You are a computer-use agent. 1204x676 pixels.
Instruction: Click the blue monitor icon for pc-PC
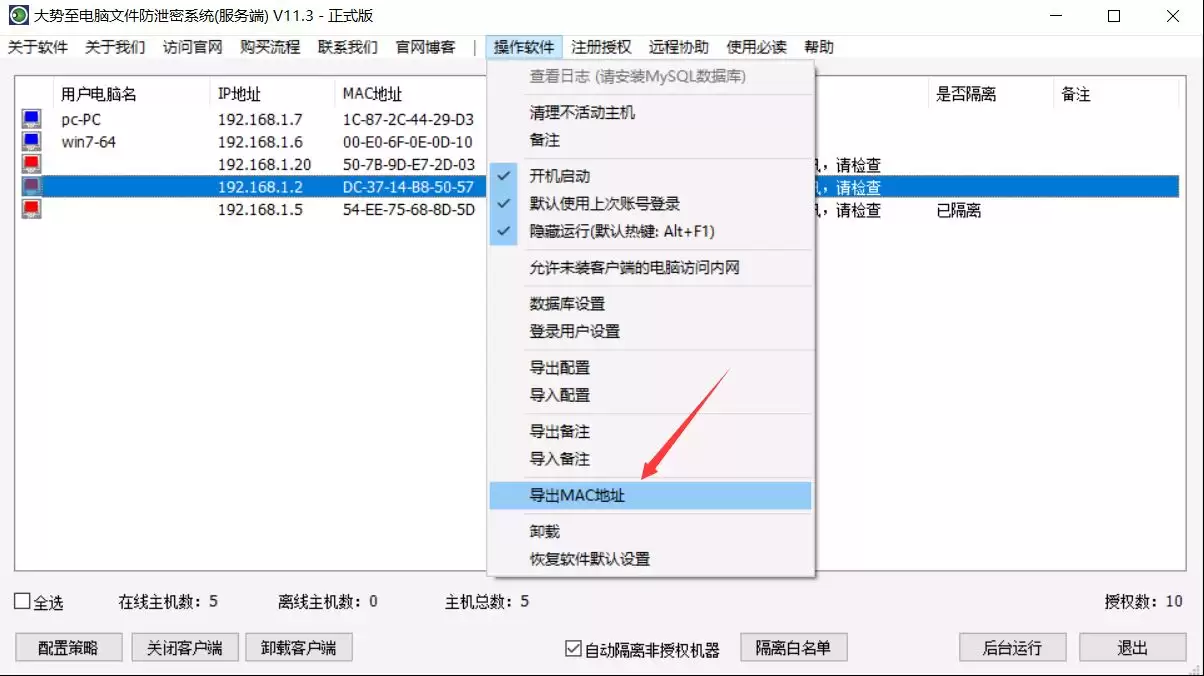pyautogui.click(x=31, y=120)
